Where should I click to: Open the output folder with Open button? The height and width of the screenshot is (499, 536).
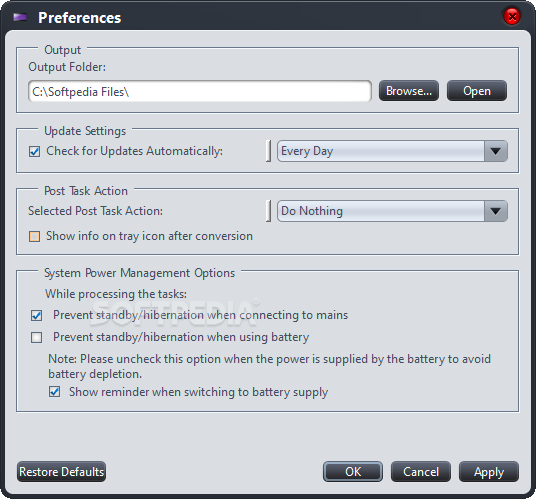(x=477, y=91)
